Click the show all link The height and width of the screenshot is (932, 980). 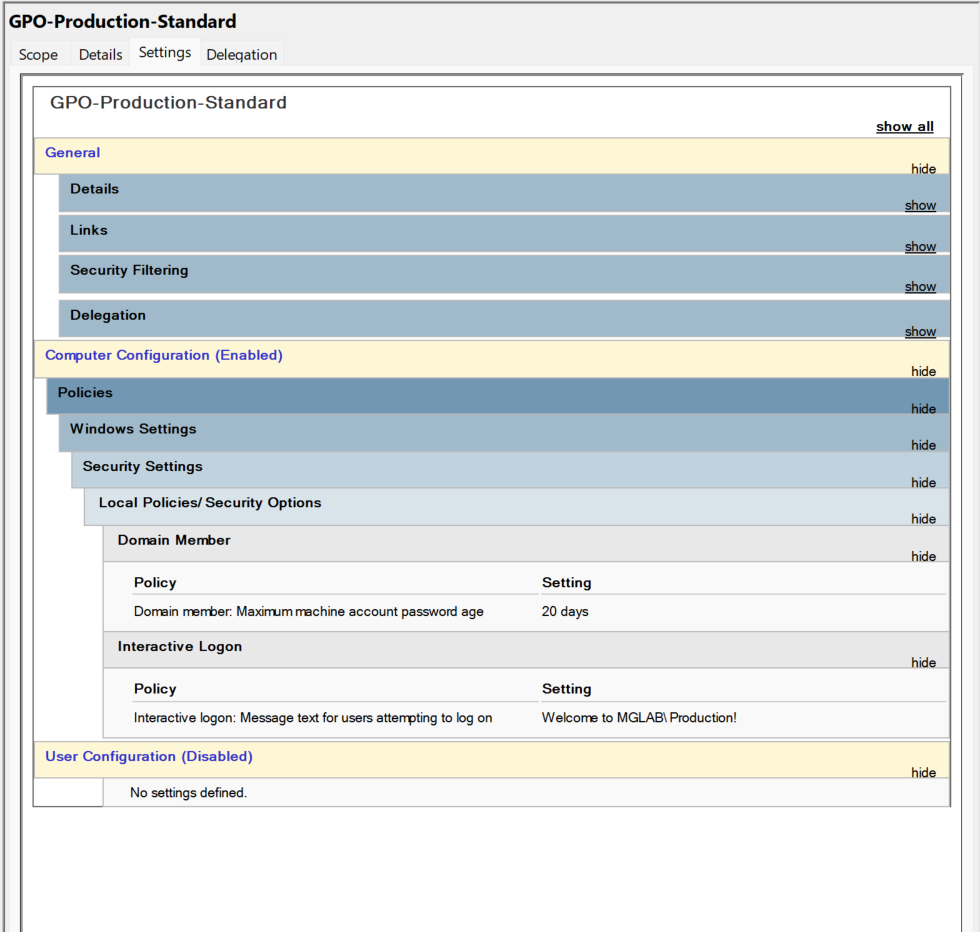pyautogui.click(x=904, y=126)
